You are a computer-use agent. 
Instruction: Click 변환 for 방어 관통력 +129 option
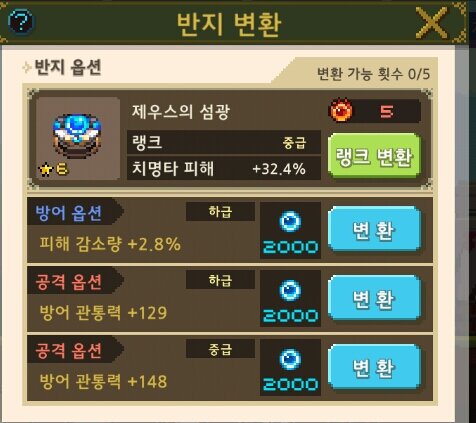(374, 298)
